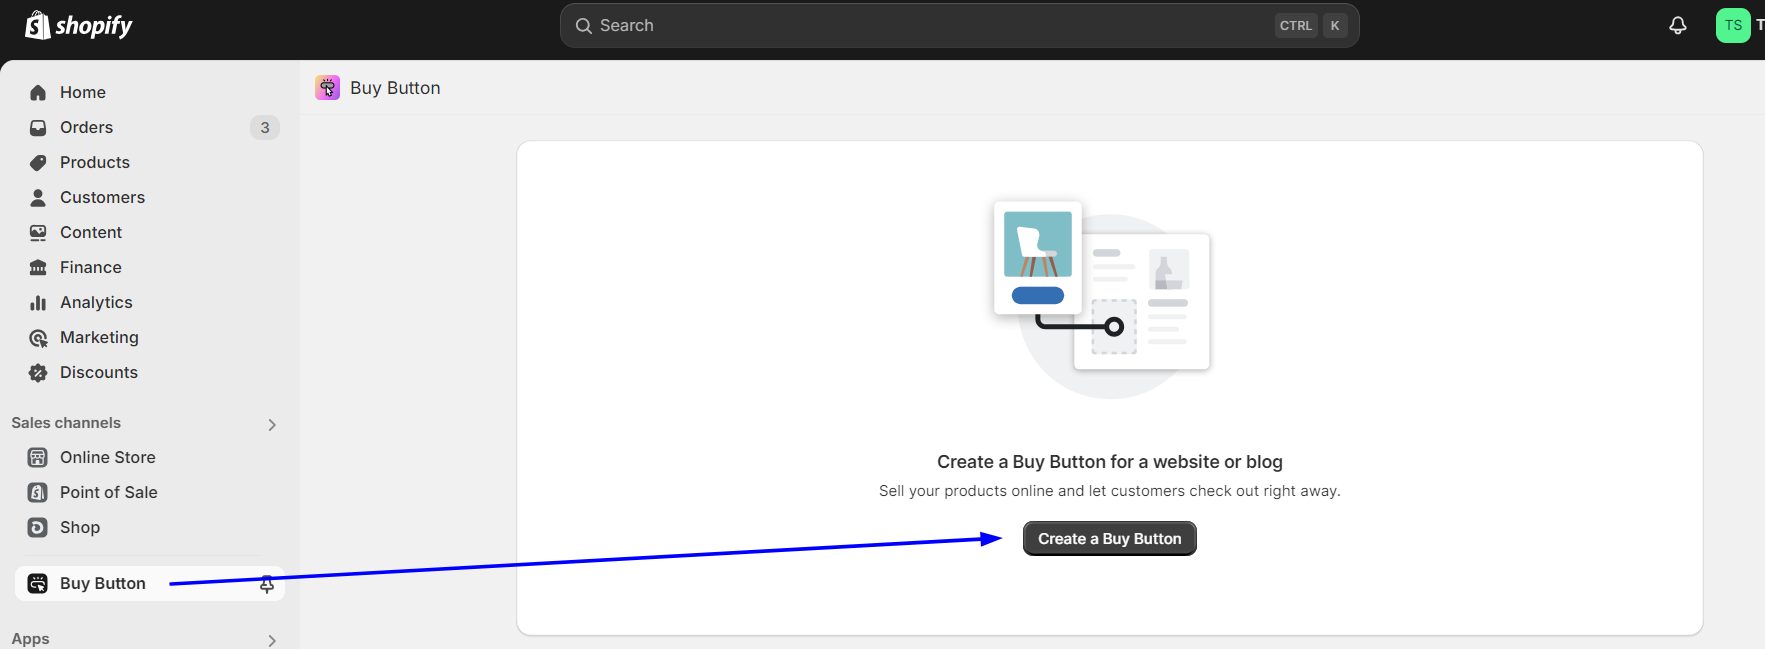This screenshot has height=649, width=1765.
Task: Click the Point of Sale icon
Action: 38,492
